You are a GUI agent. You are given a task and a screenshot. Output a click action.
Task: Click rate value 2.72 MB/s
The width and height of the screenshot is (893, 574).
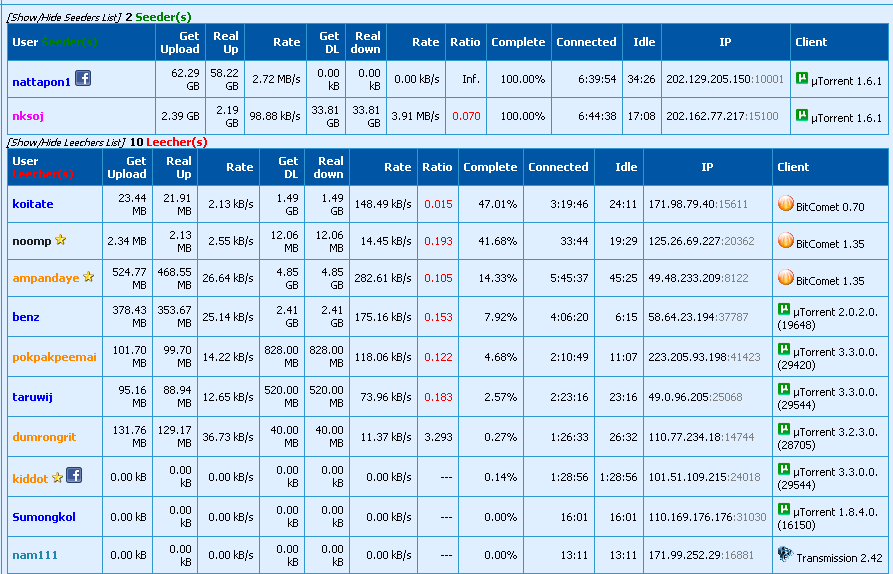coord(276,79)
